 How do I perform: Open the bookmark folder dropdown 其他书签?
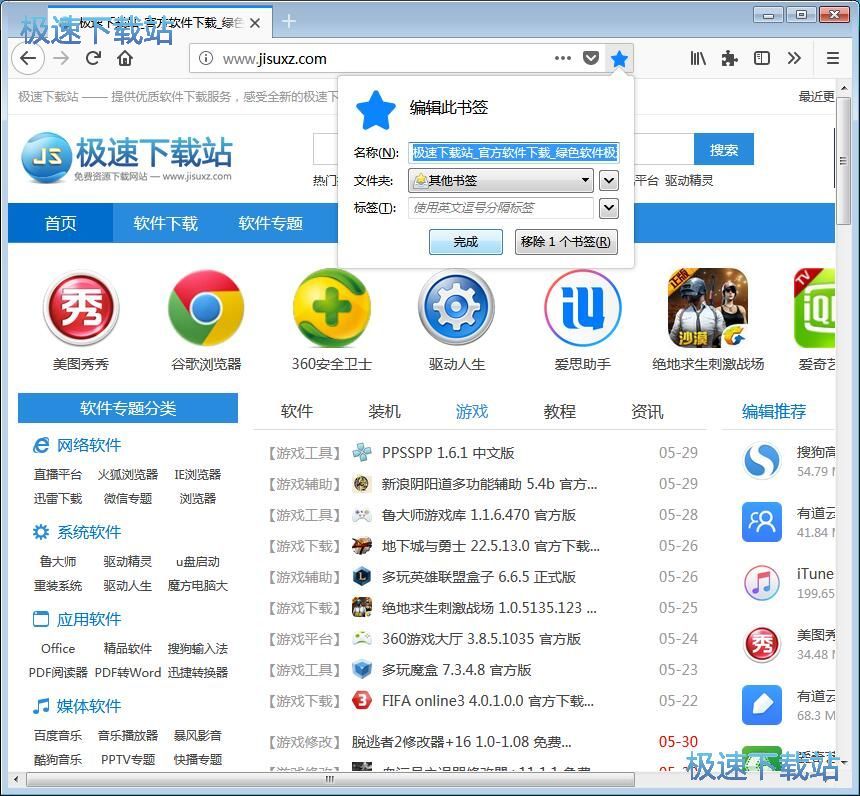click(501, 181)
